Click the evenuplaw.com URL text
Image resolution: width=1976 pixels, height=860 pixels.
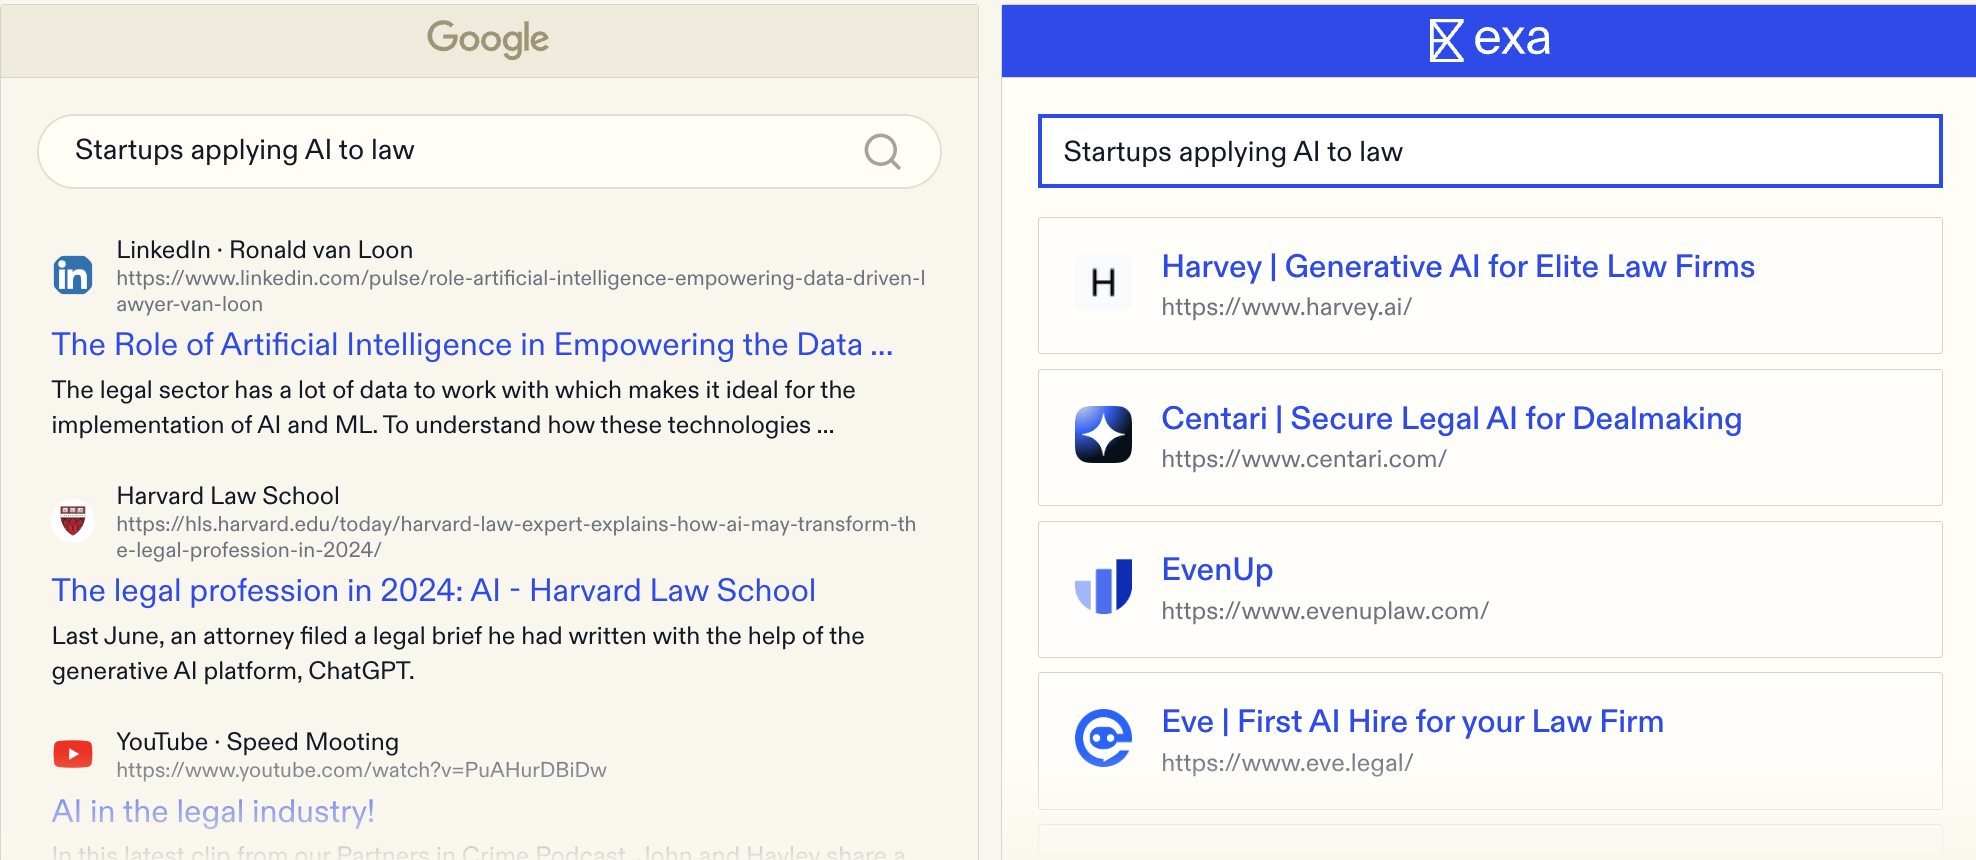1324,611
